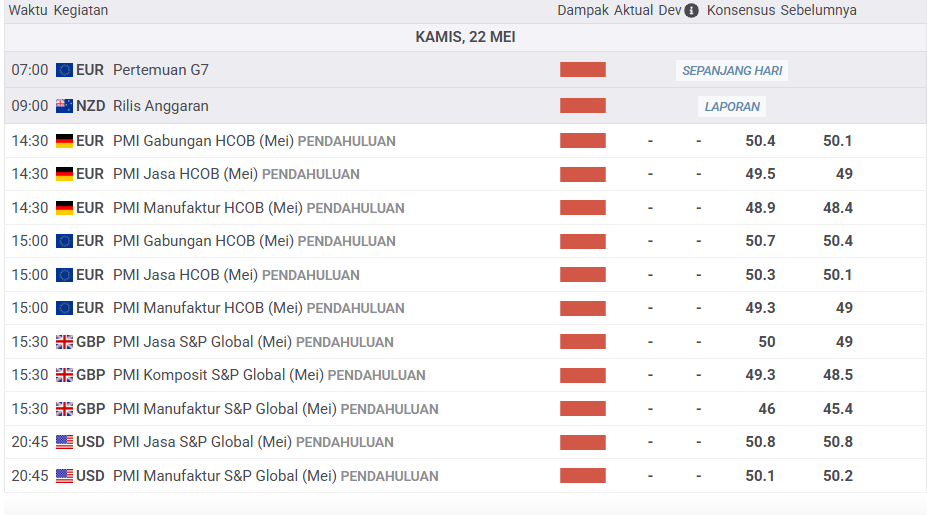Click the KAMIS, 22 MEI date header
Image resolution: width=927 pixels, height=515 pixels.
pyautogui.click(x=465, y=37)
